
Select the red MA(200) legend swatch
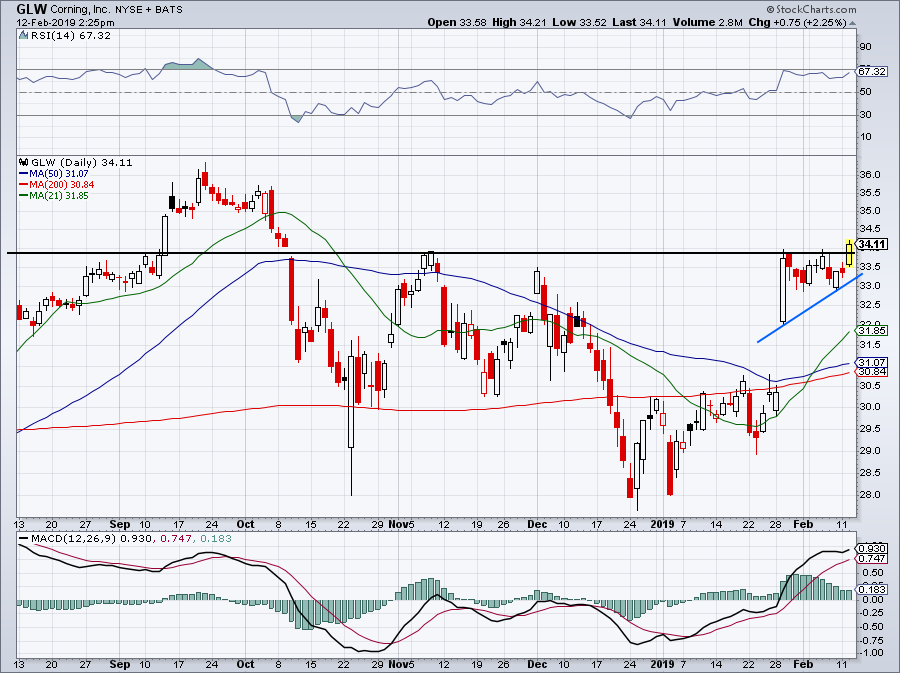pyautogui.click(x=24, y=185)
